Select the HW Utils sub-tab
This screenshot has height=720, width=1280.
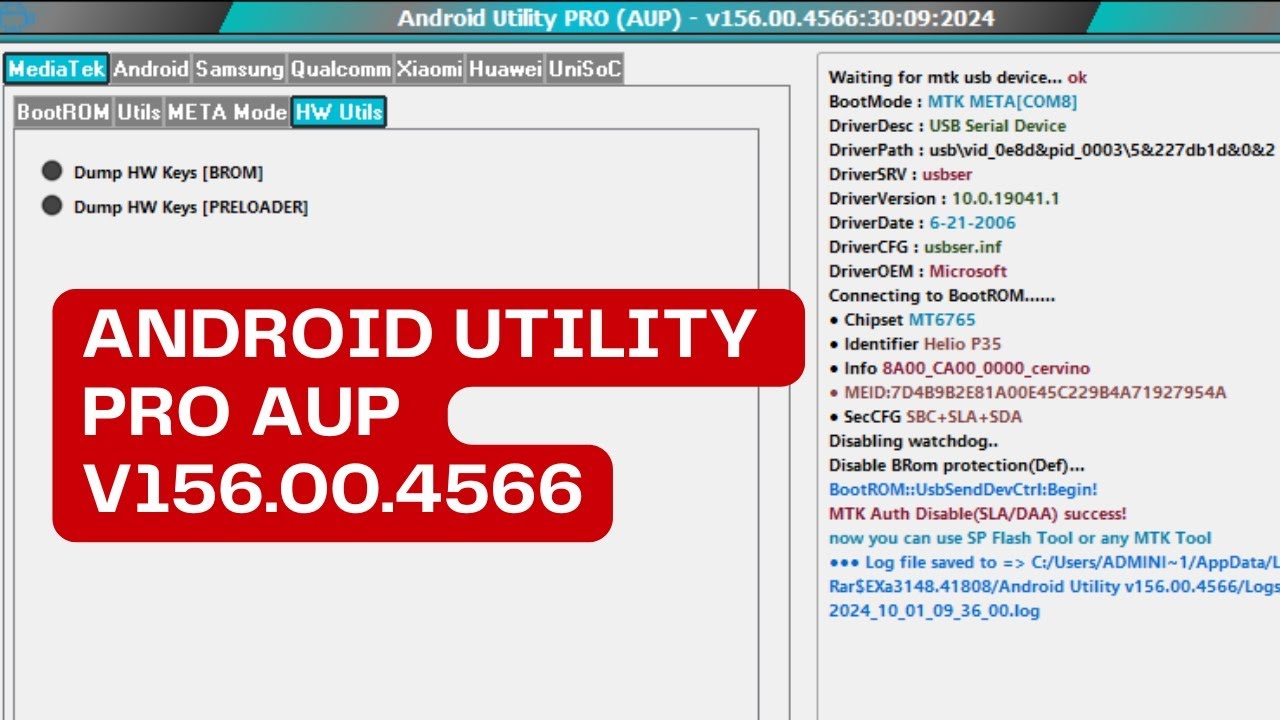[x=339, y=112]
